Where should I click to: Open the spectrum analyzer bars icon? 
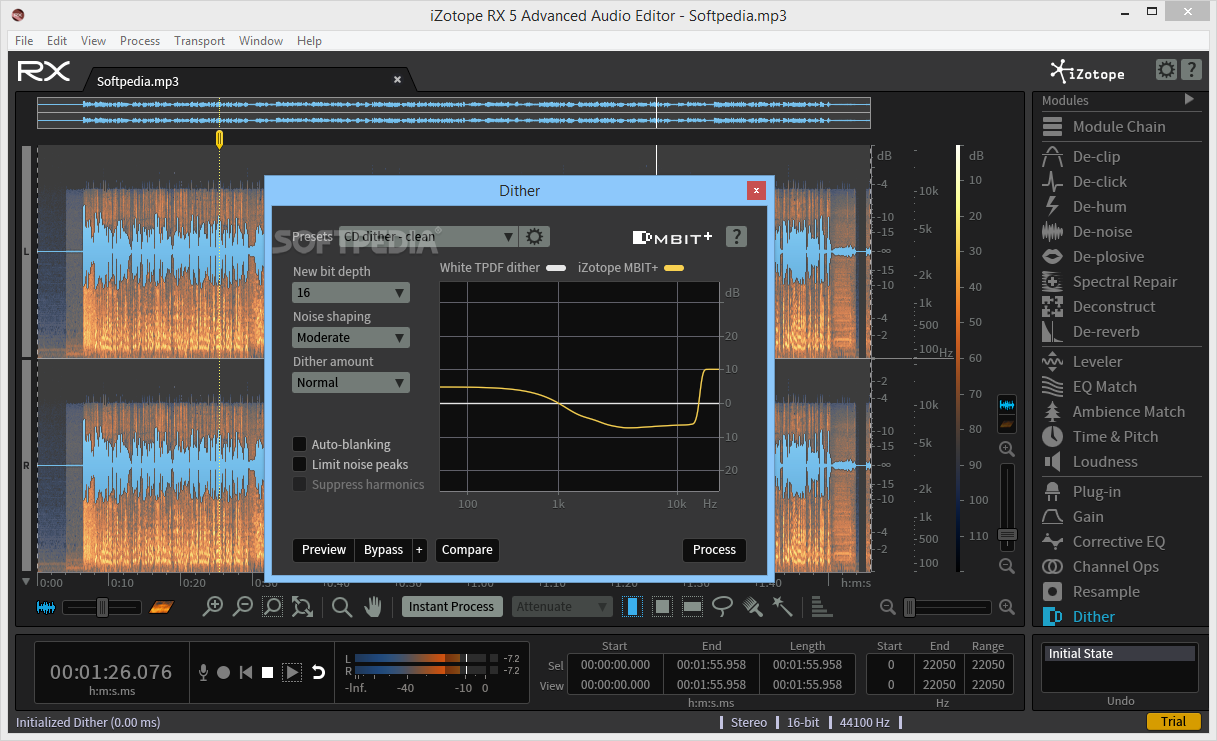point(821,606)
